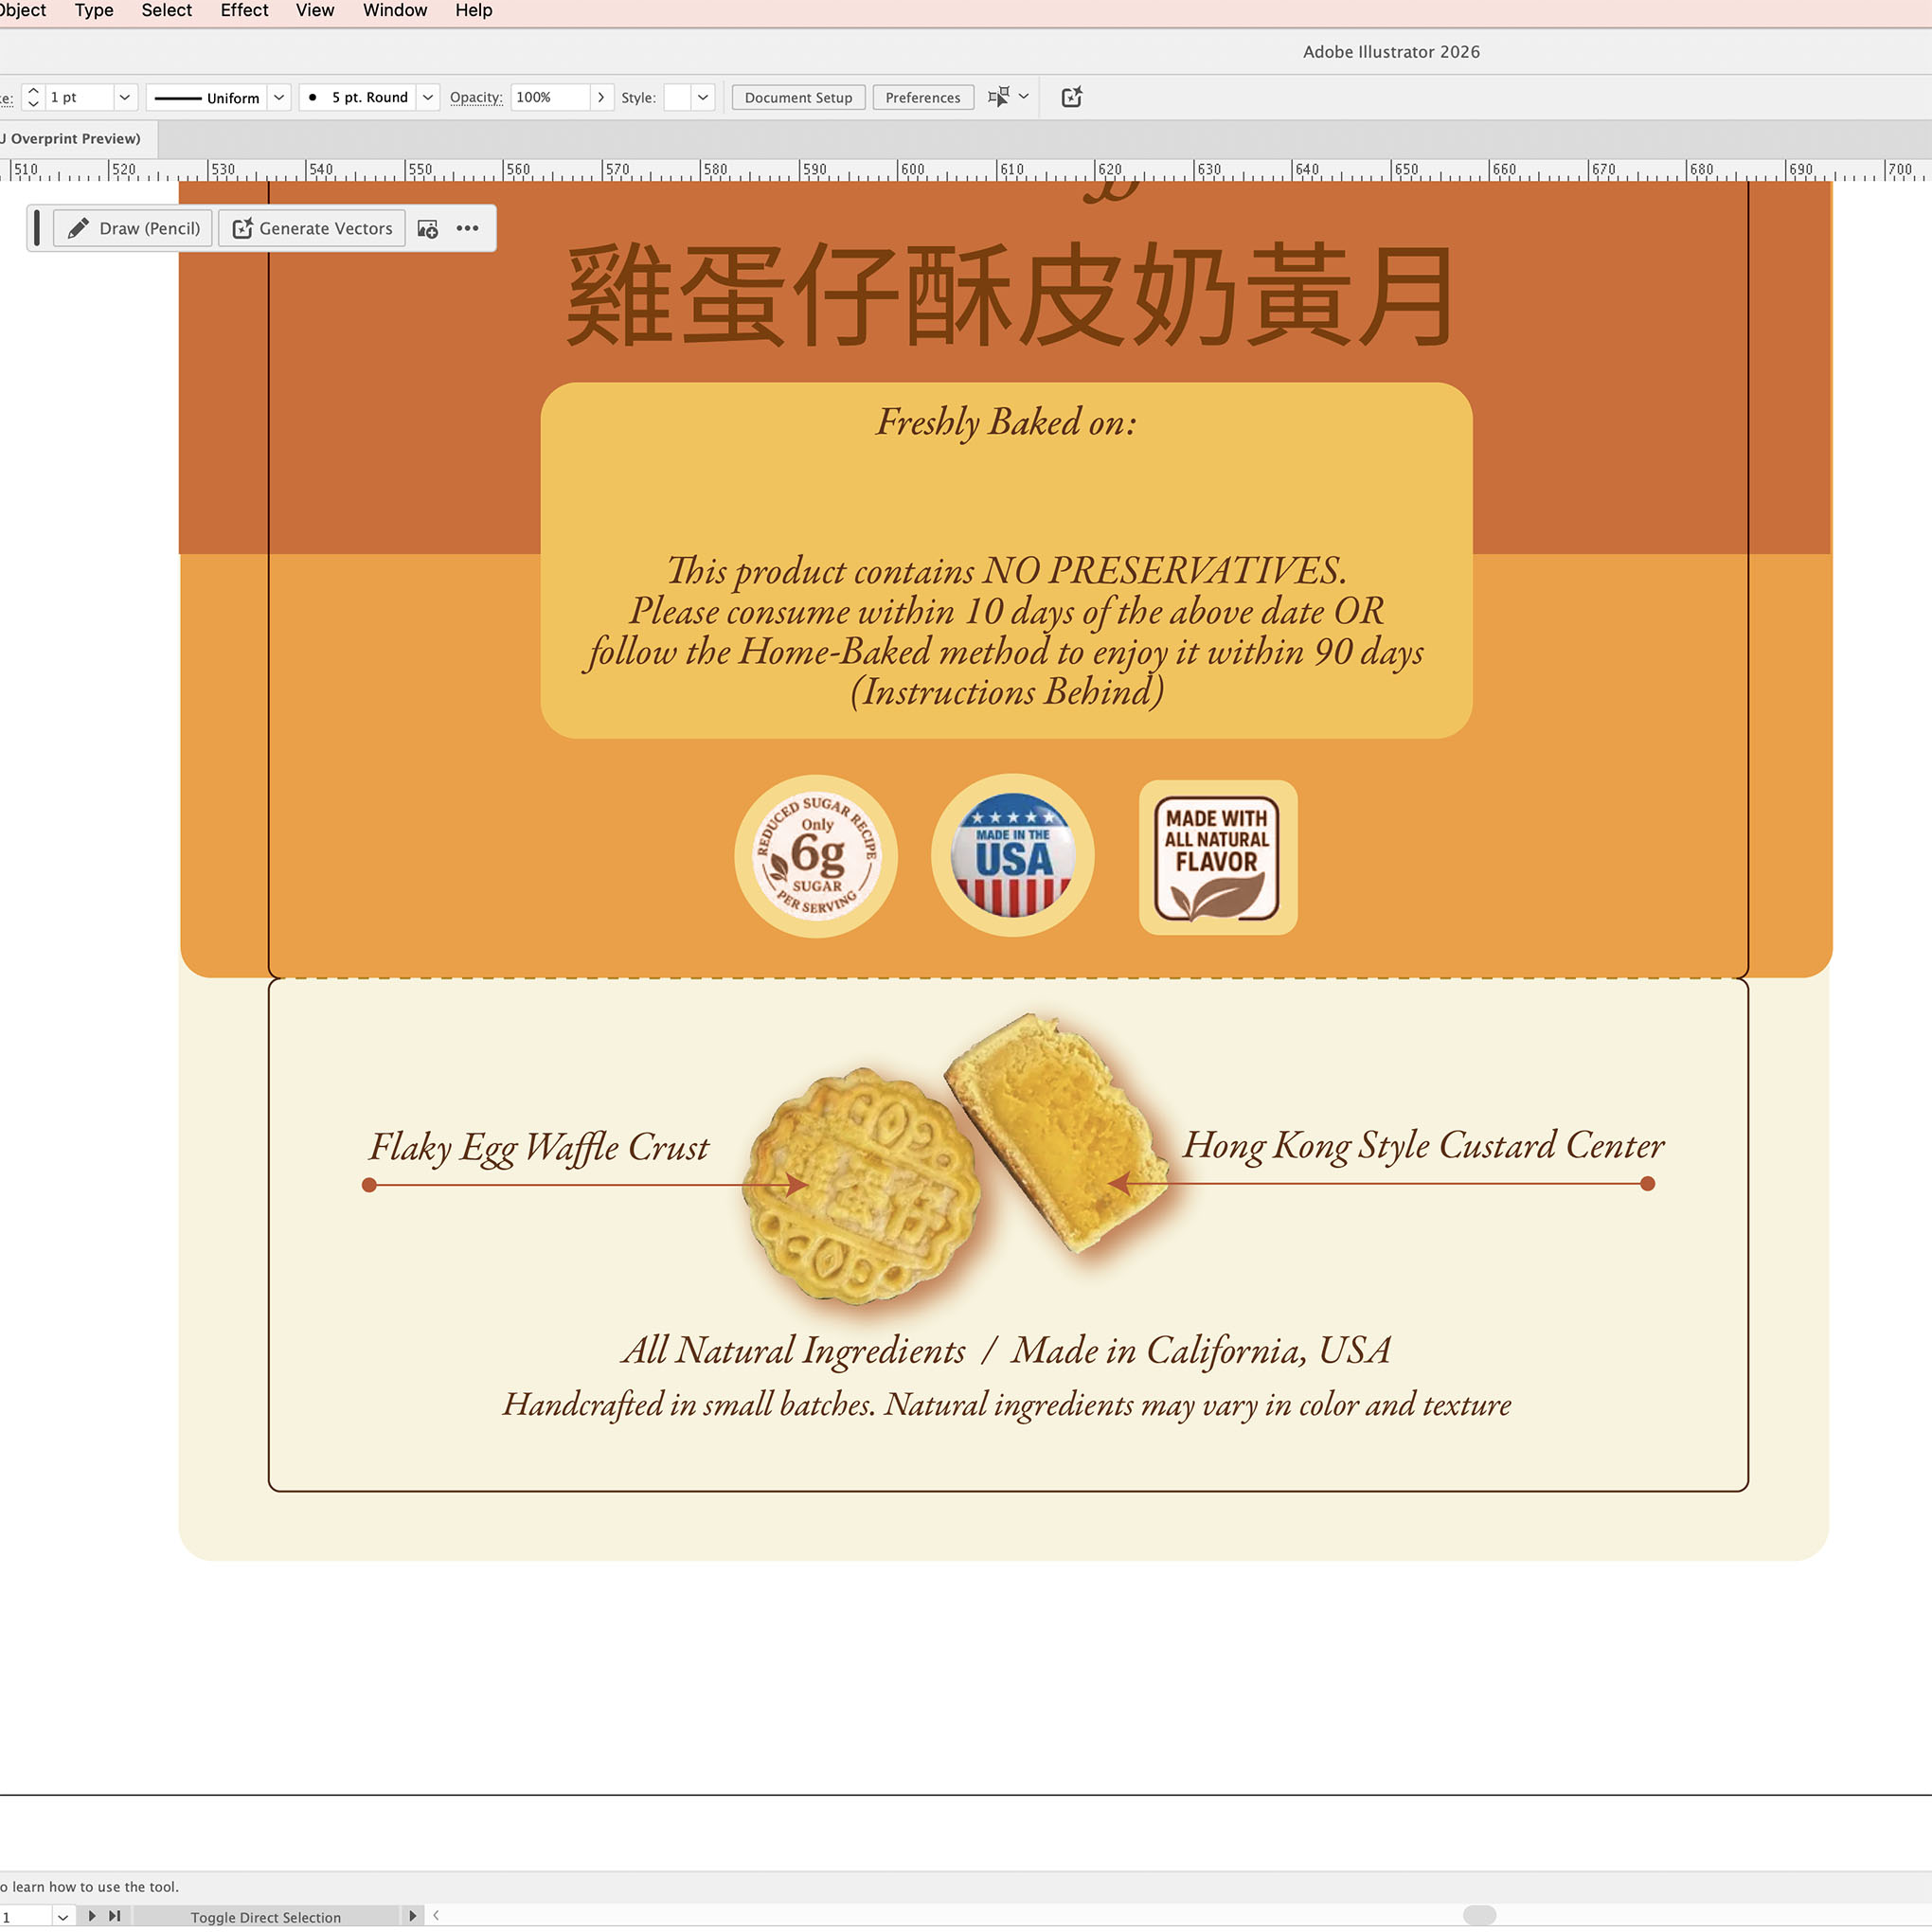Click the horizontal ruler
This screenshot has height=1932, width=1932.
click(x=966, y=170)
